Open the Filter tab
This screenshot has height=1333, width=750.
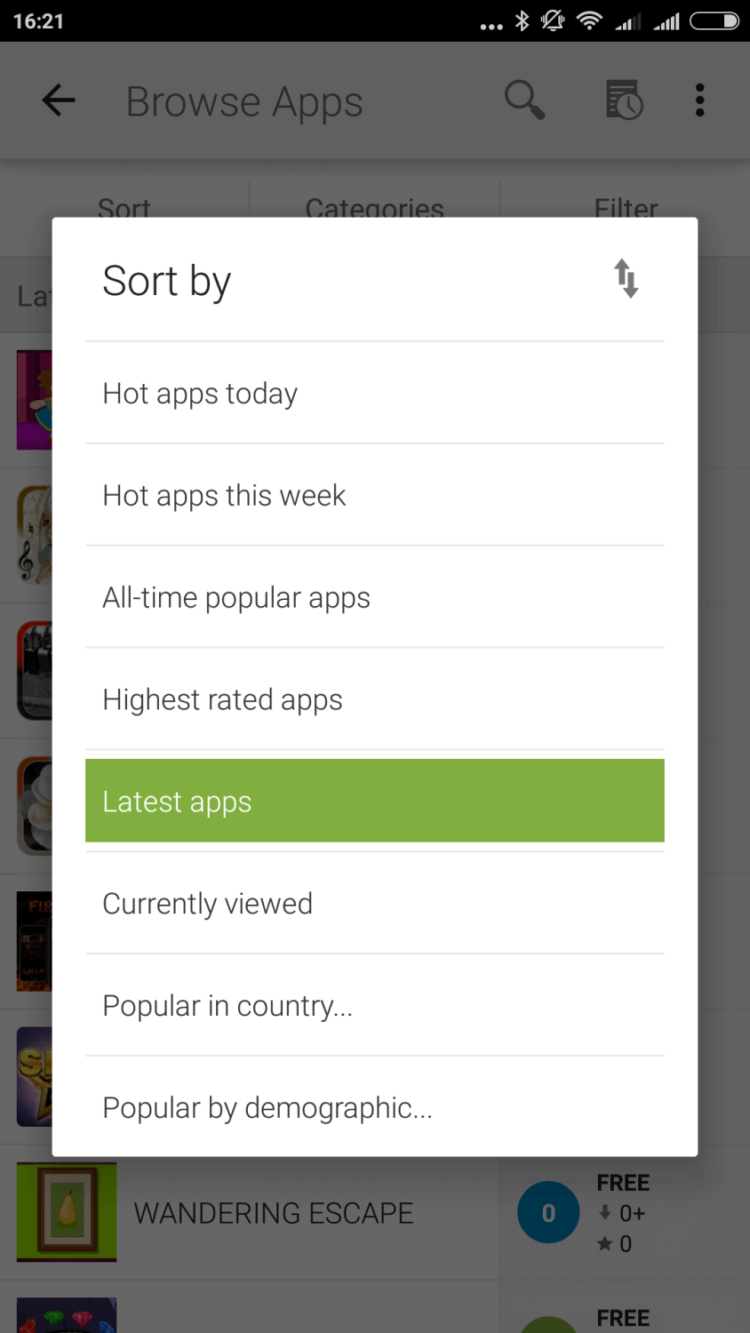[626, 206]
